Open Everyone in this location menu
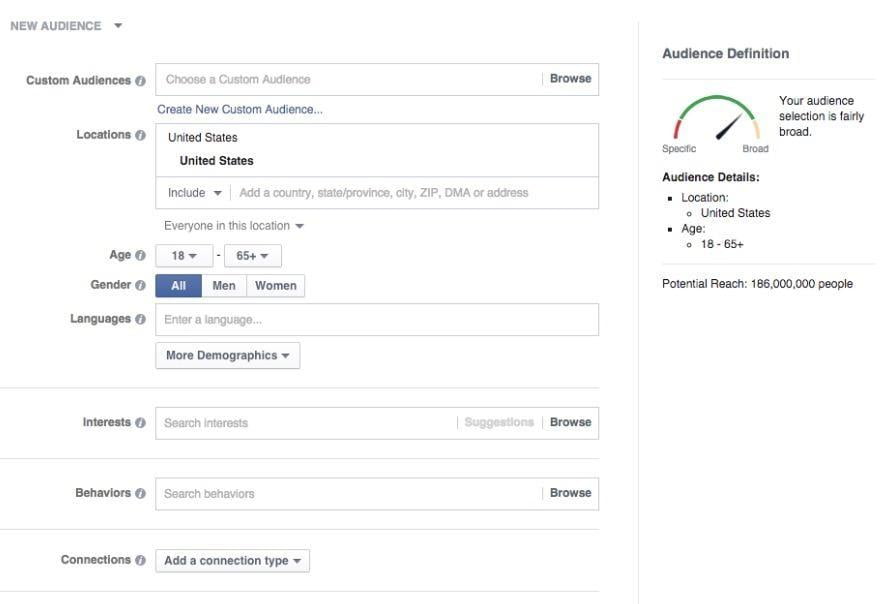This screenshot has height=604, width=883. coord(233,226)
